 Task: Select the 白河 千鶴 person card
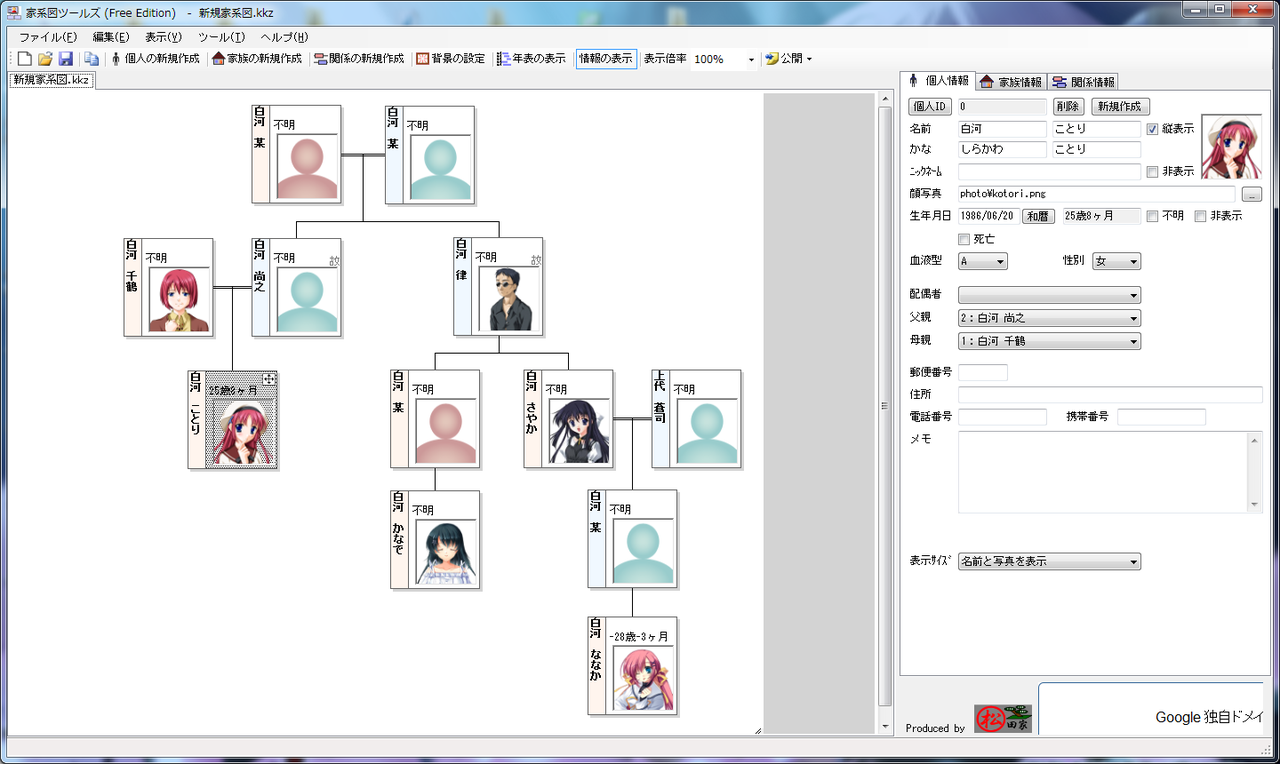pyautogui.click(x=169, y=287)
